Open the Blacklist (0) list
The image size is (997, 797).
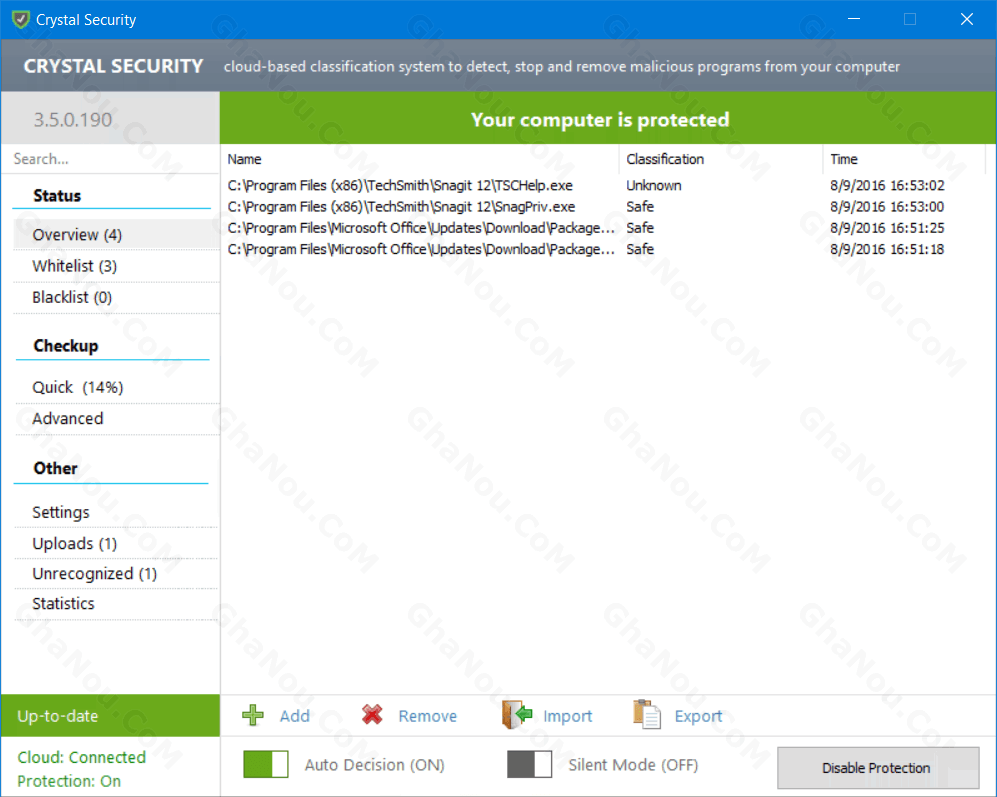116,297
